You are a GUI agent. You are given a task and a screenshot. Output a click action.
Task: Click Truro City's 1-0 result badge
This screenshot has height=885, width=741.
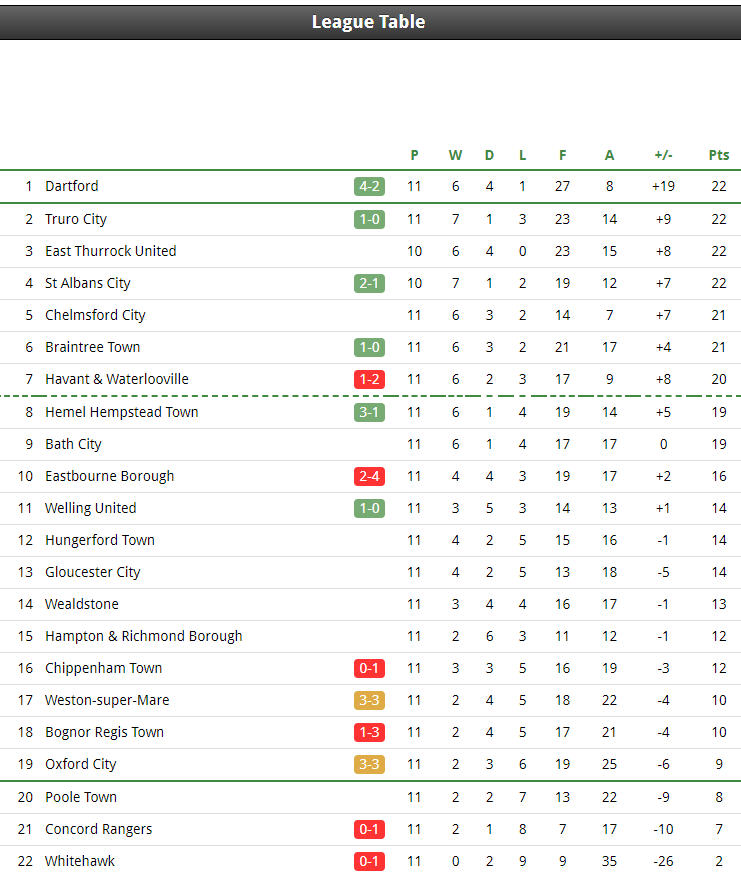coord(369,219)
